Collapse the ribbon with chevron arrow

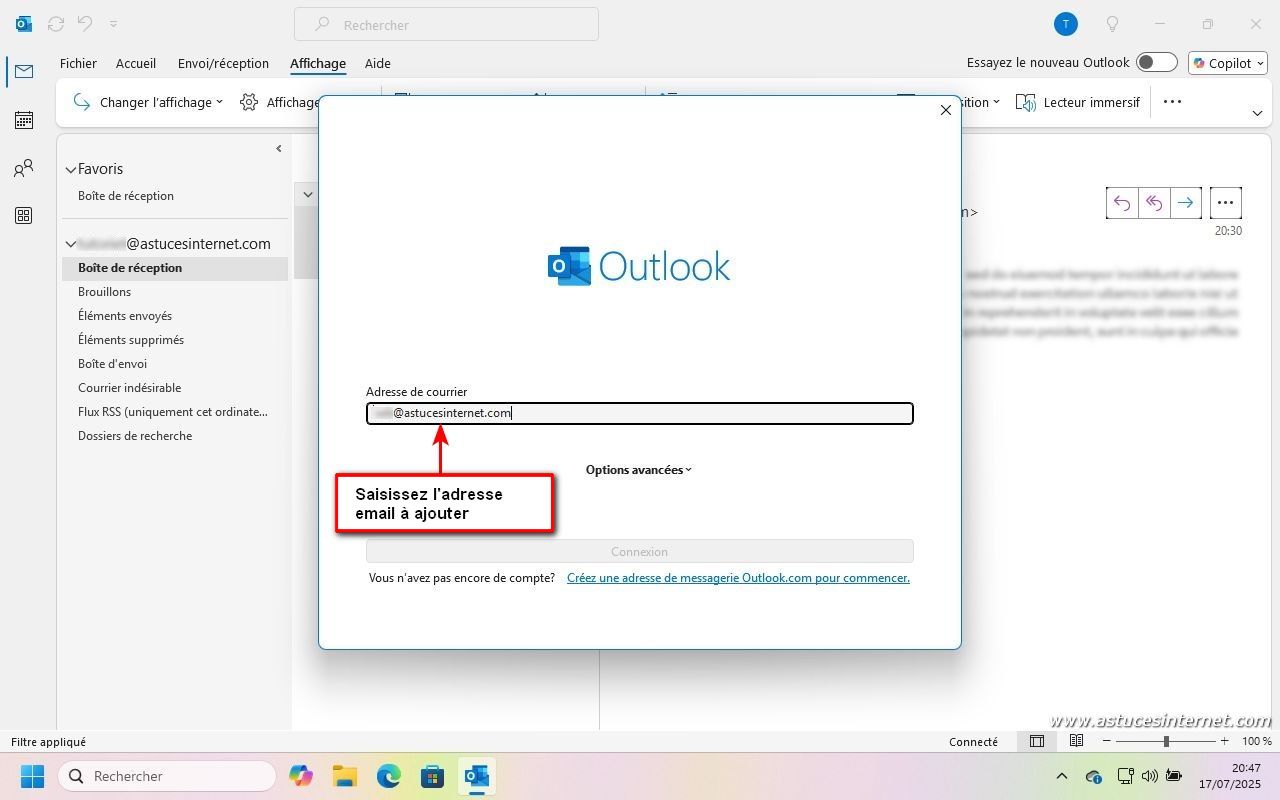tap(1257, 113)
